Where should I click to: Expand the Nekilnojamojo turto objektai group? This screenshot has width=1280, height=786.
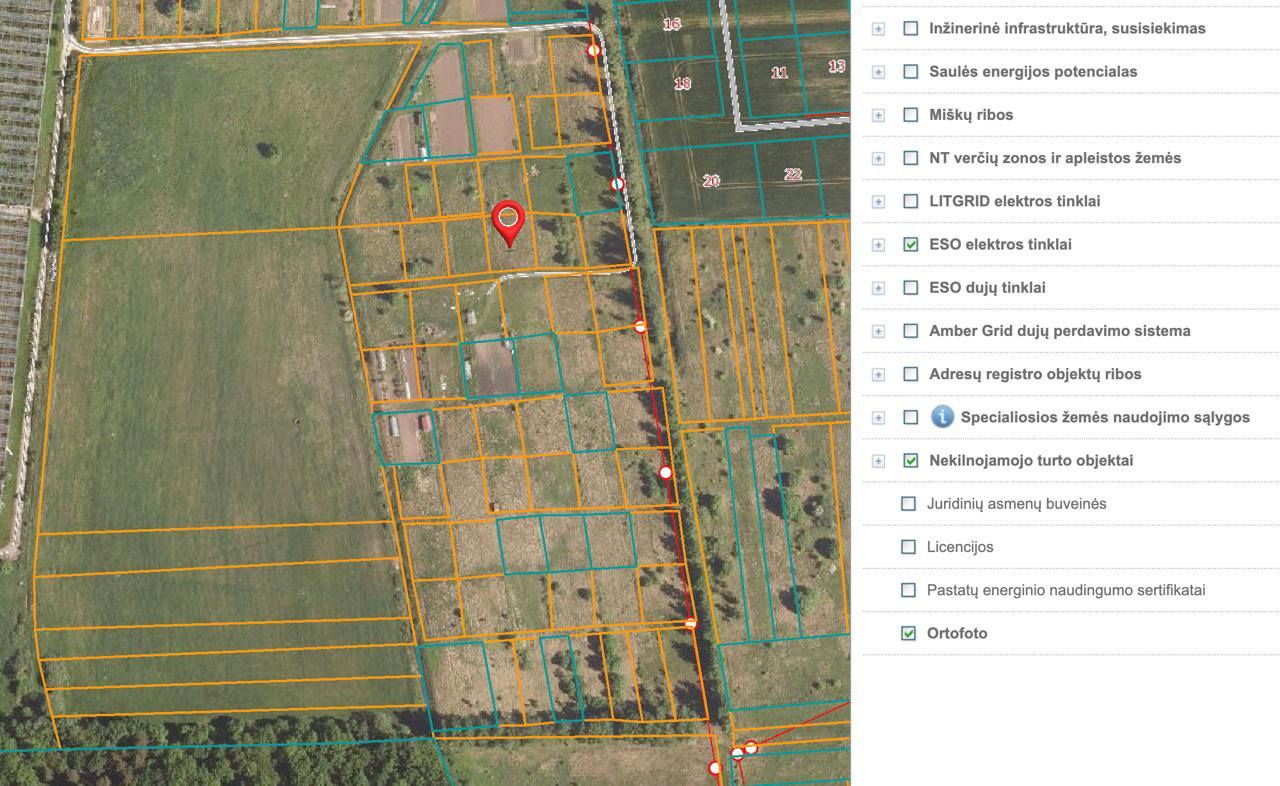pos(878,461)
